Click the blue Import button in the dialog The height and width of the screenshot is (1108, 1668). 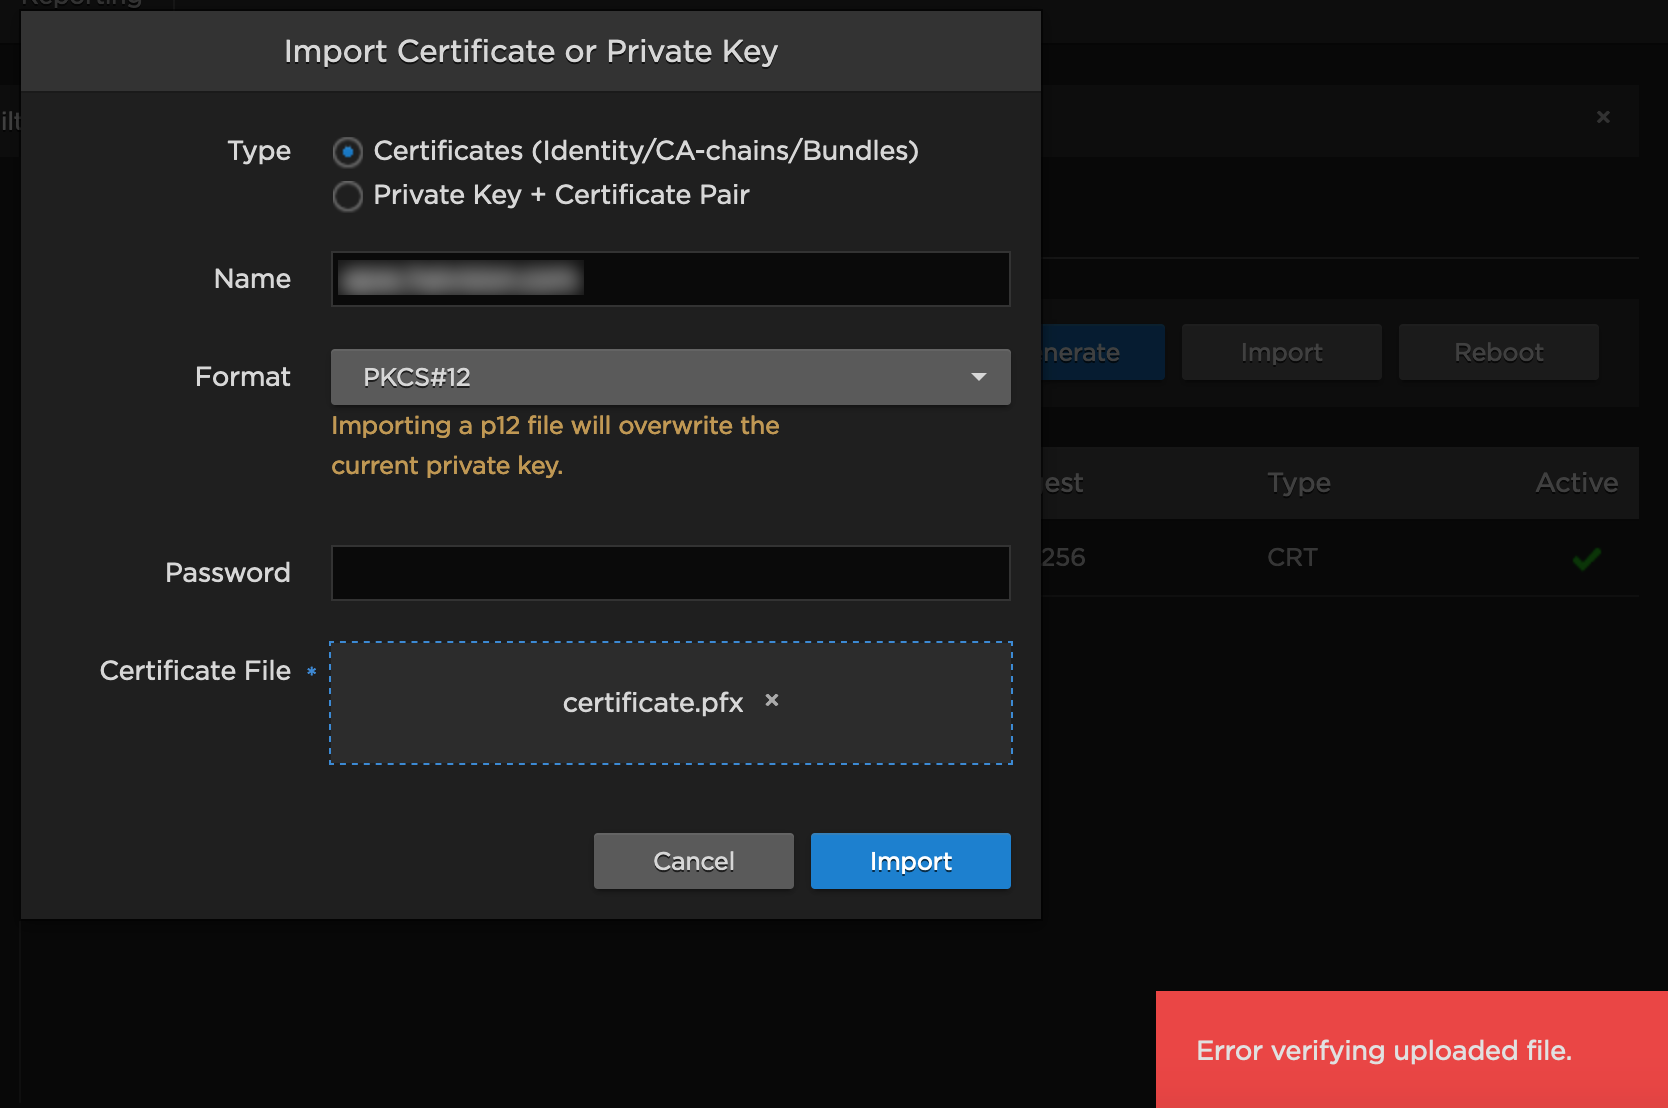pos(910,861)
